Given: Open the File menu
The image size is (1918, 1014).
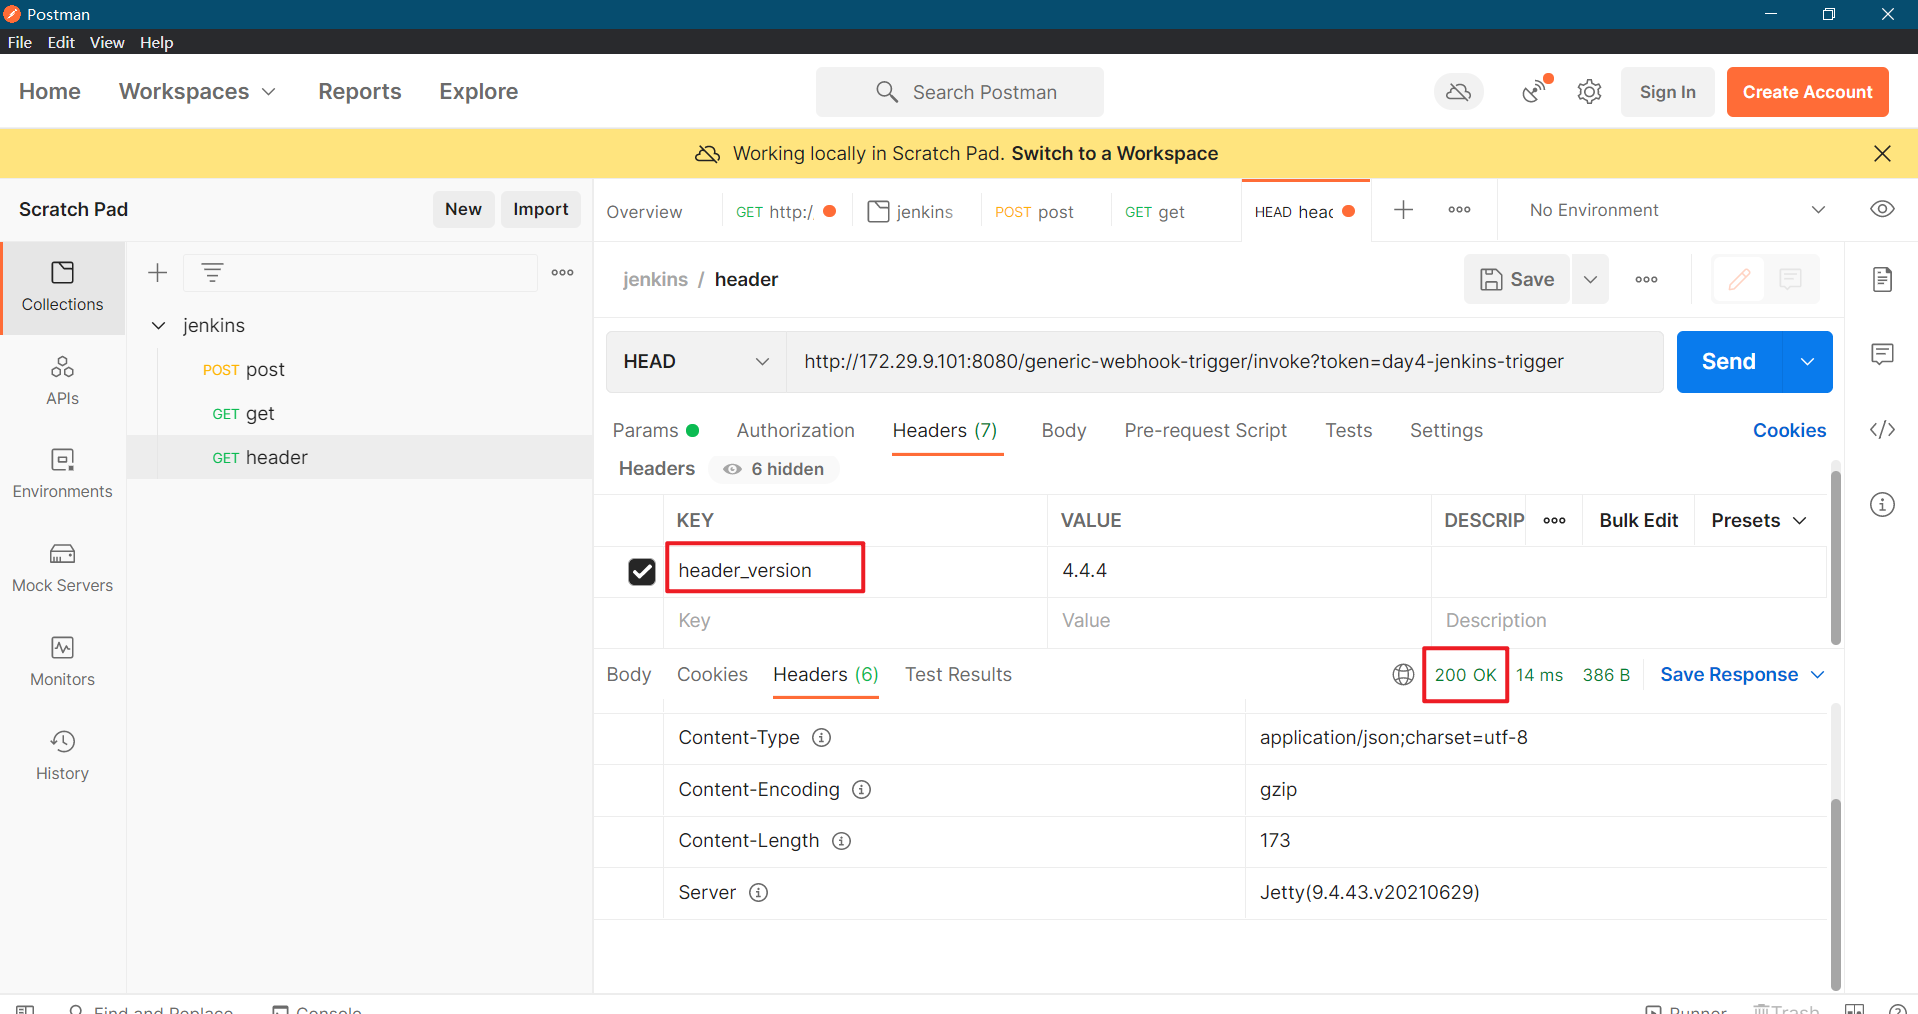Looking at the screenshot, I should (x=20, y=42).
